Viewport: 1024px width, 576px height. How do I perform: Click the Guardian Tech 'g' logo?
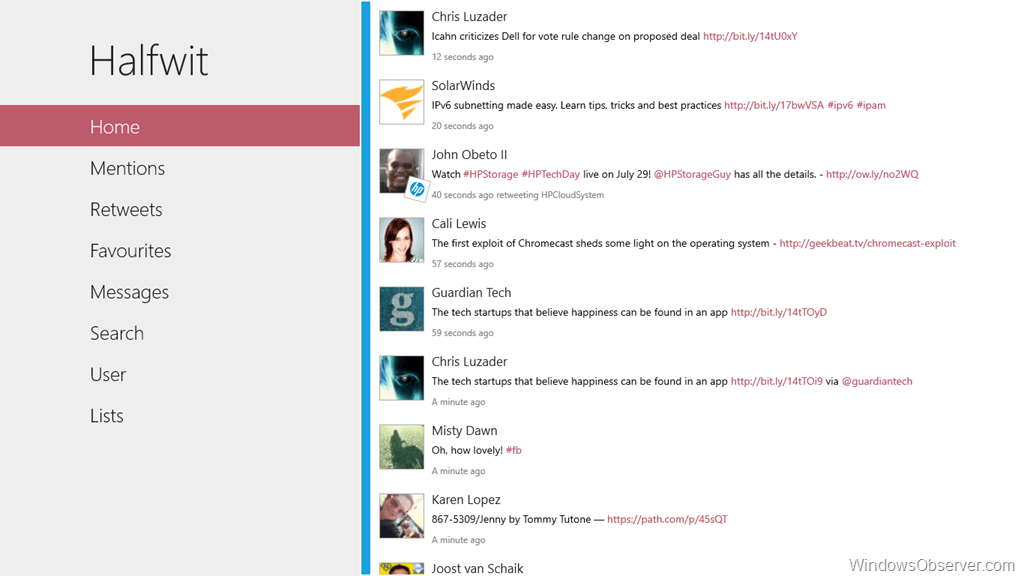[x=402, y=309]
